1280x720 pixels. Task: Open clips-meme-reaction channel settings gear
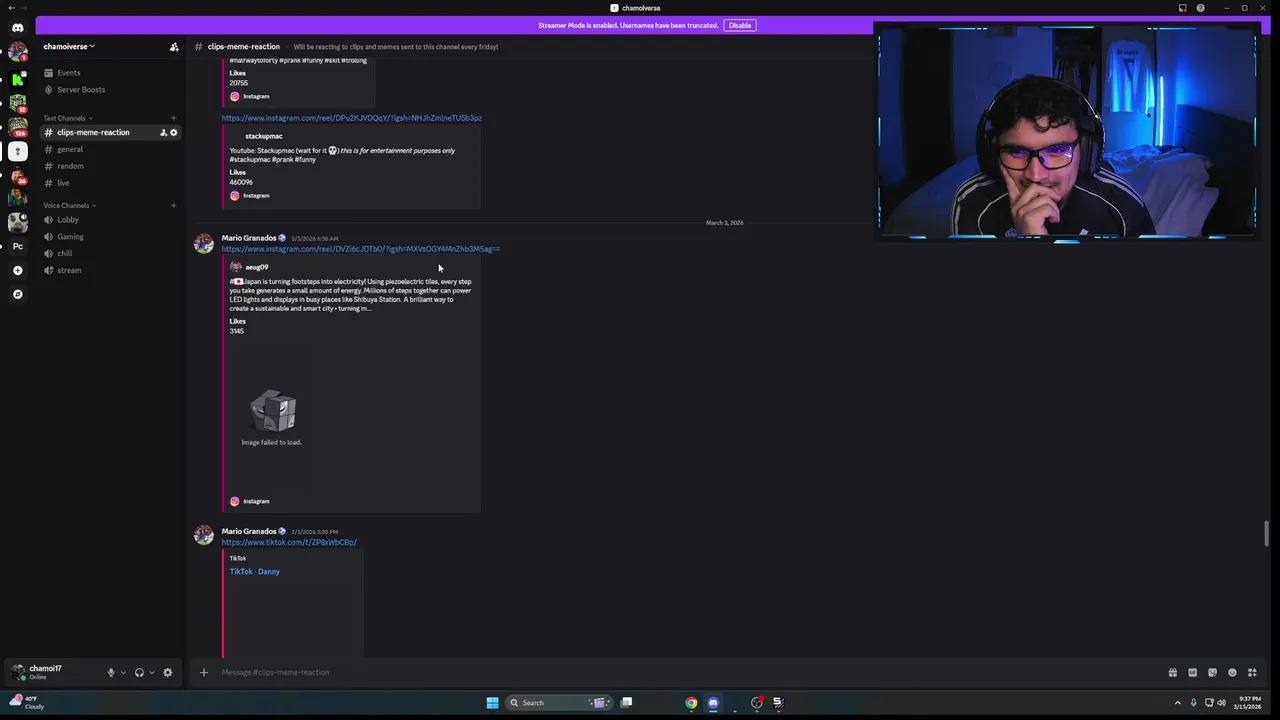(173, 132)
